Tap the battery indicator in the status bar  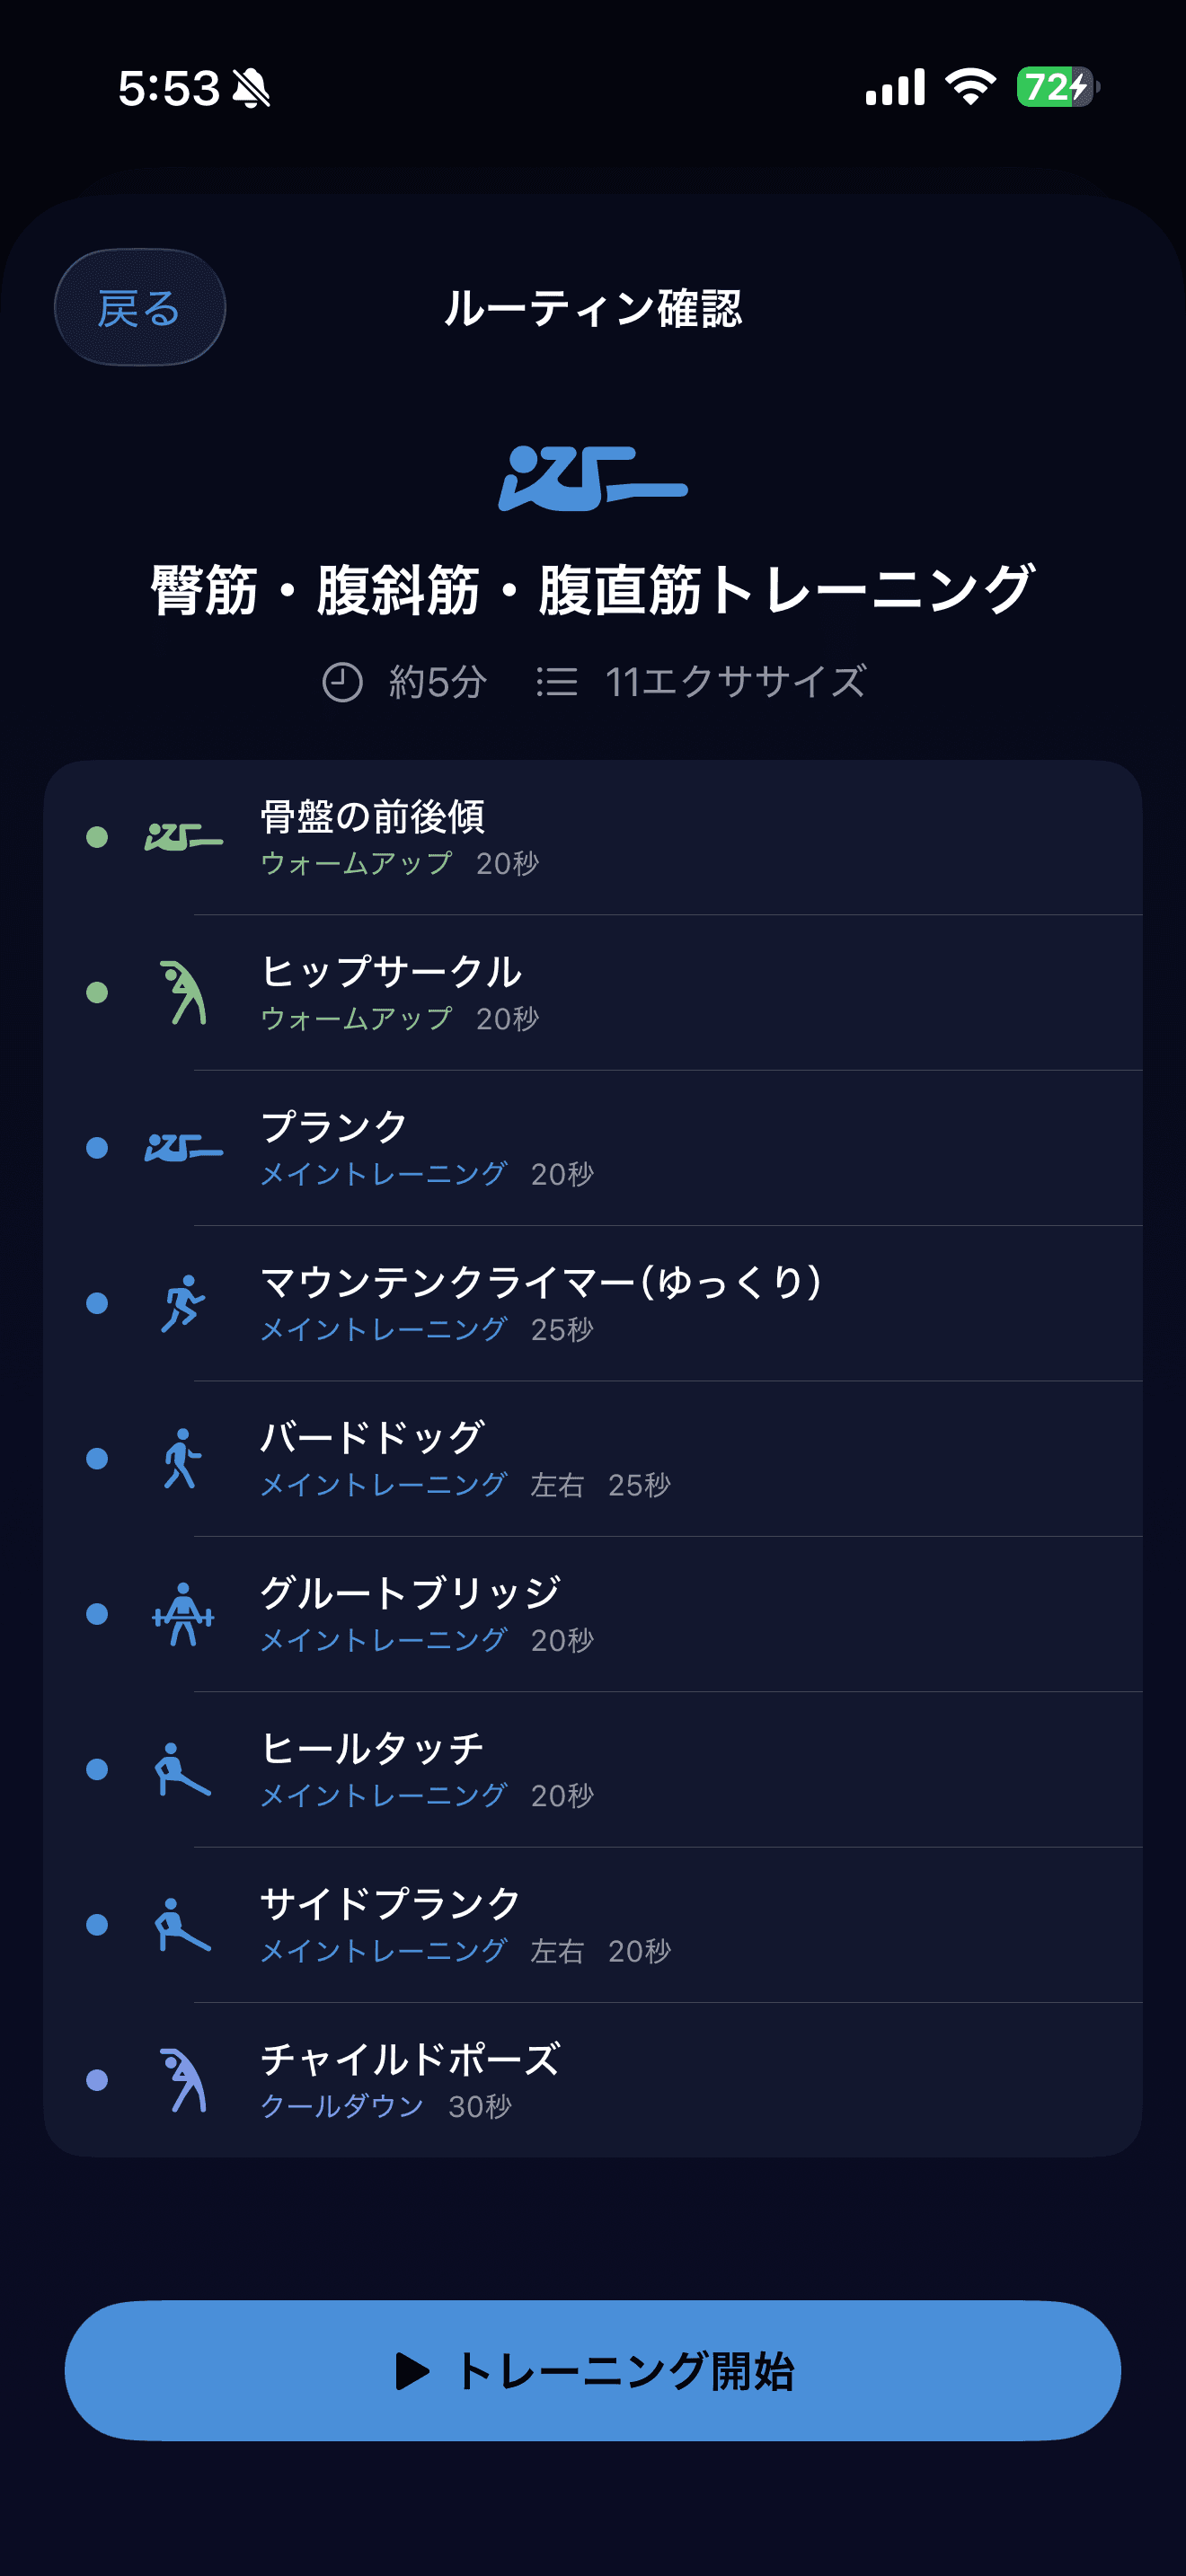[x=1056, y=87]
